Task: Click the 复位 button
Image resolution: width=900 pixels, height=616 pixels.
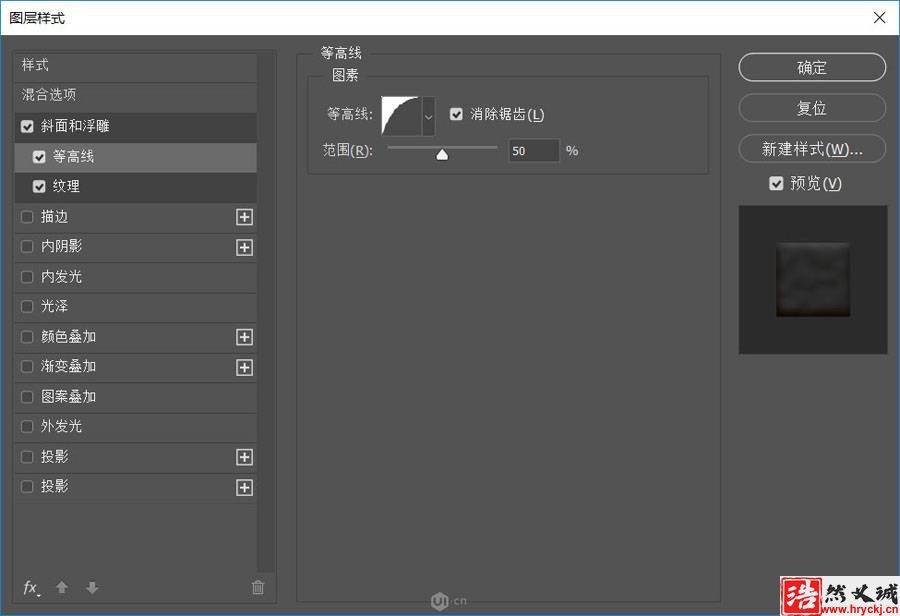Action: (812, 109)
